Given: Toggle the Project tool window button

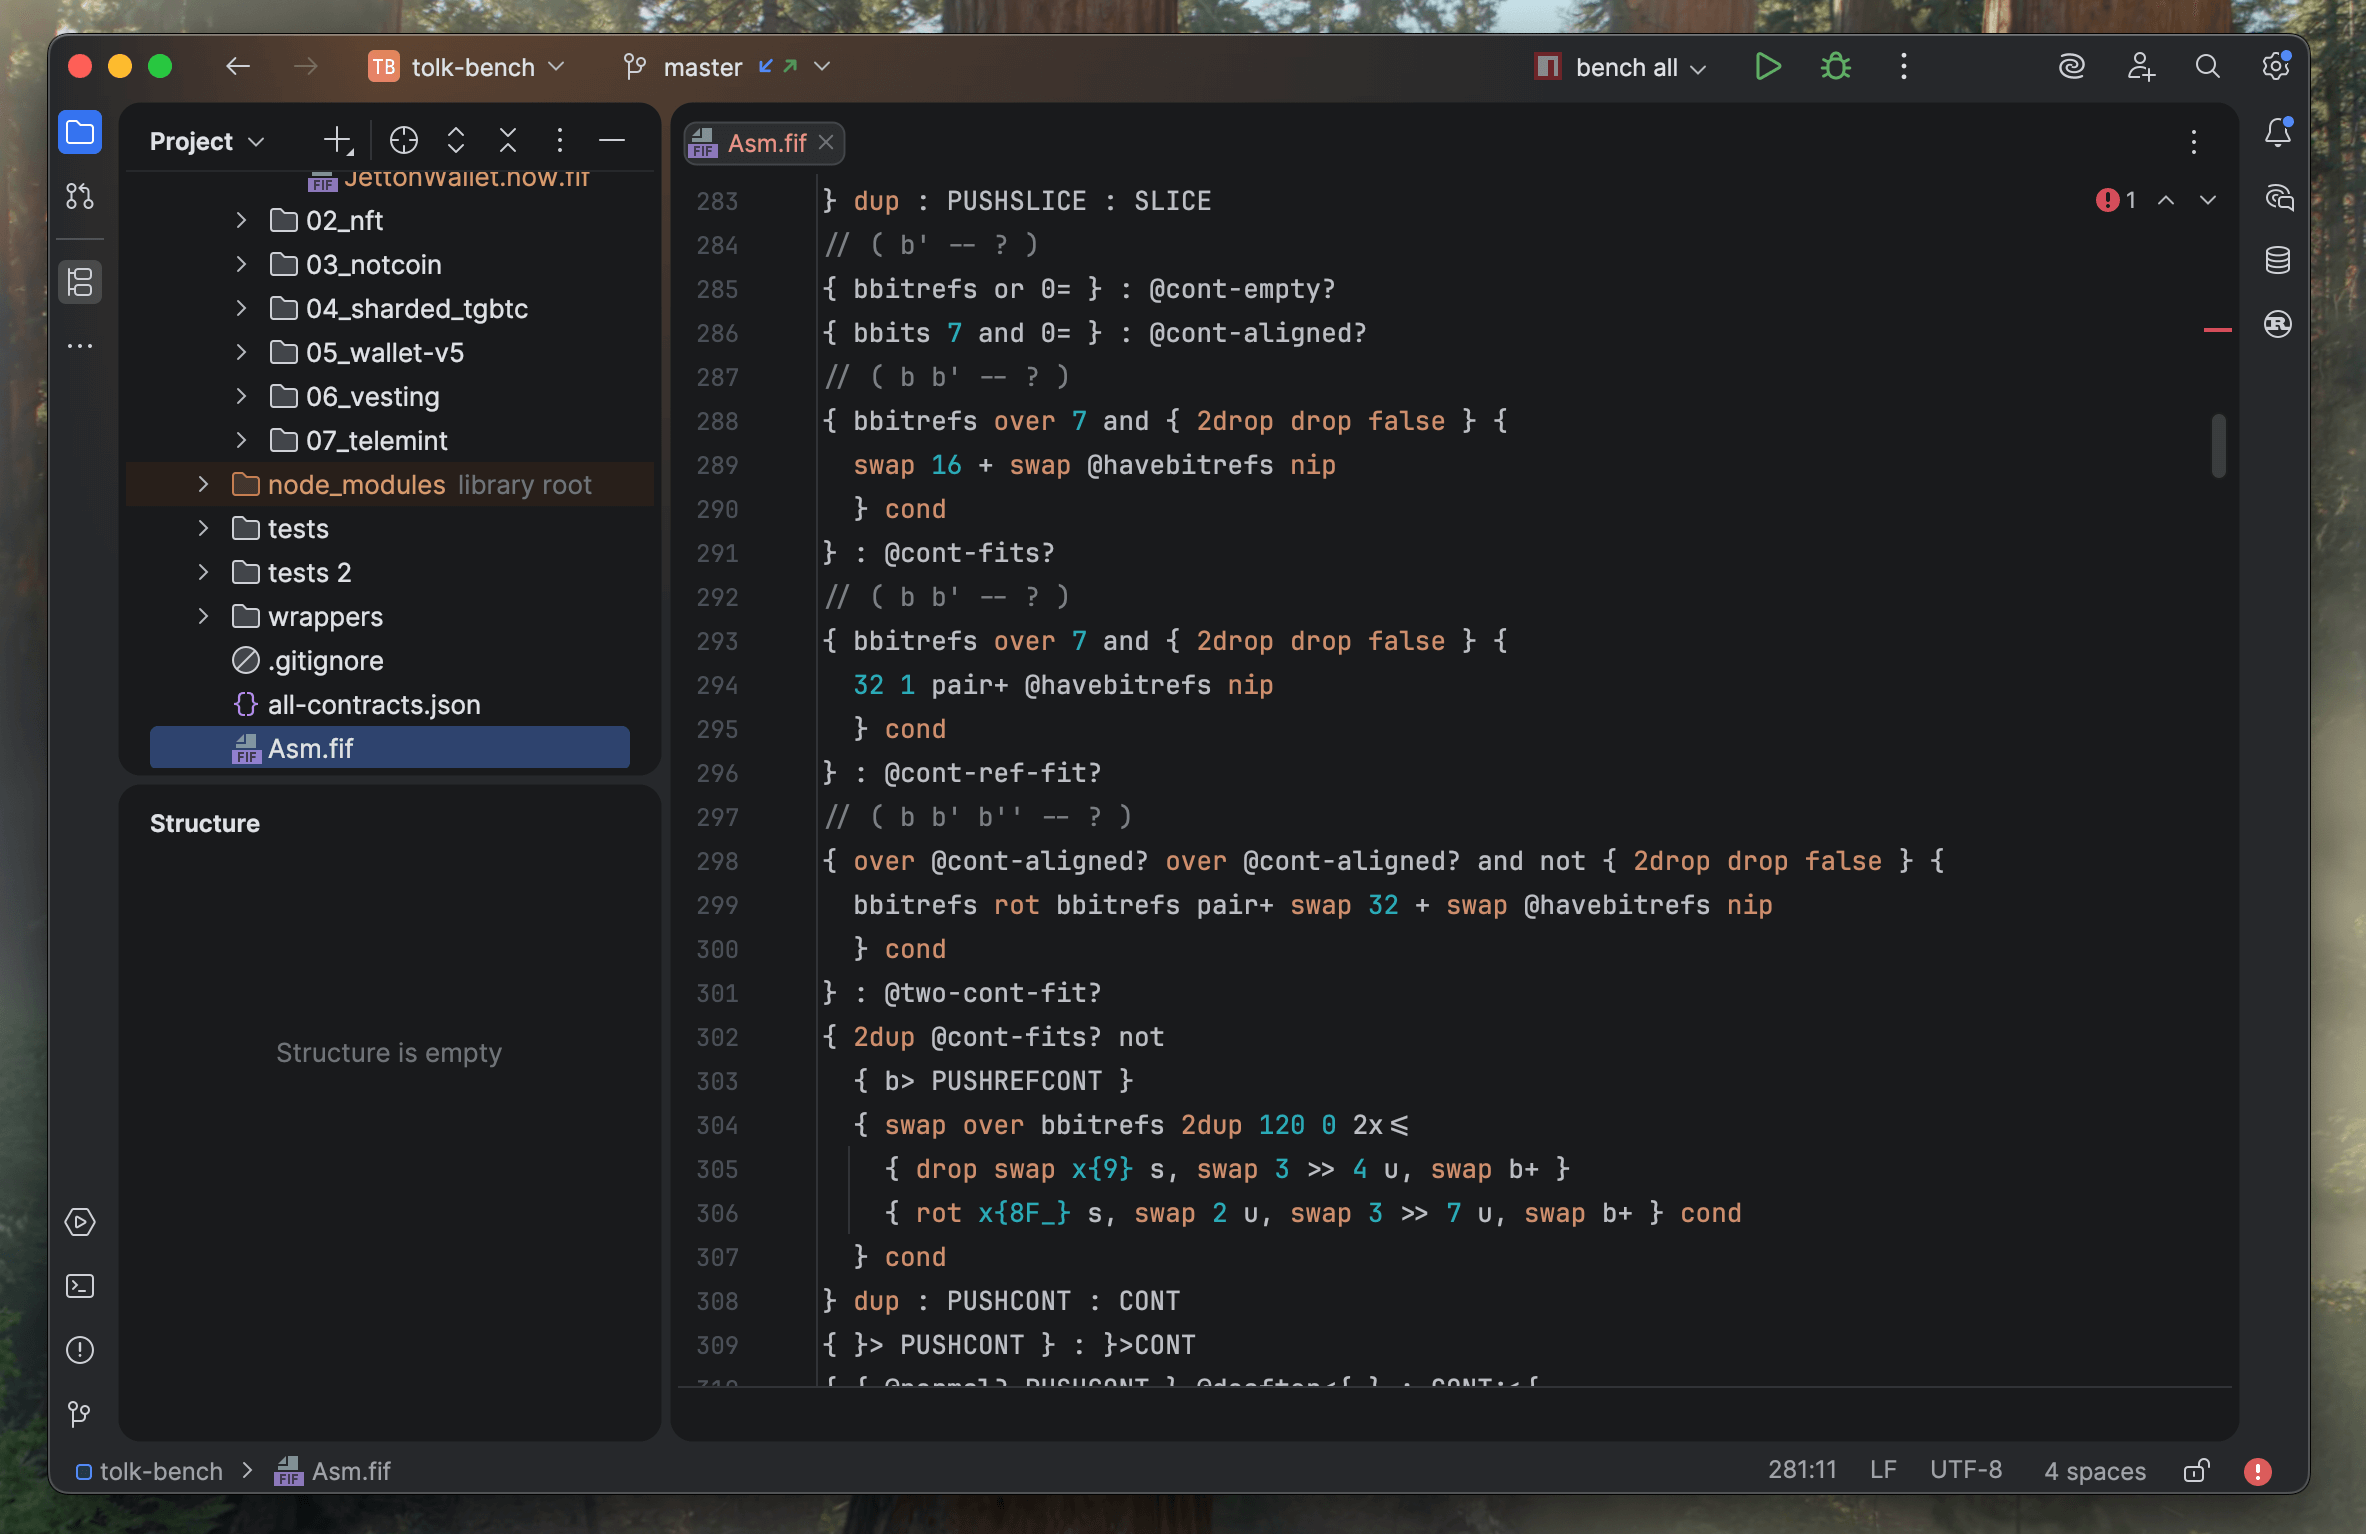Looking at the screenshot, I should (x=80, y=133).
